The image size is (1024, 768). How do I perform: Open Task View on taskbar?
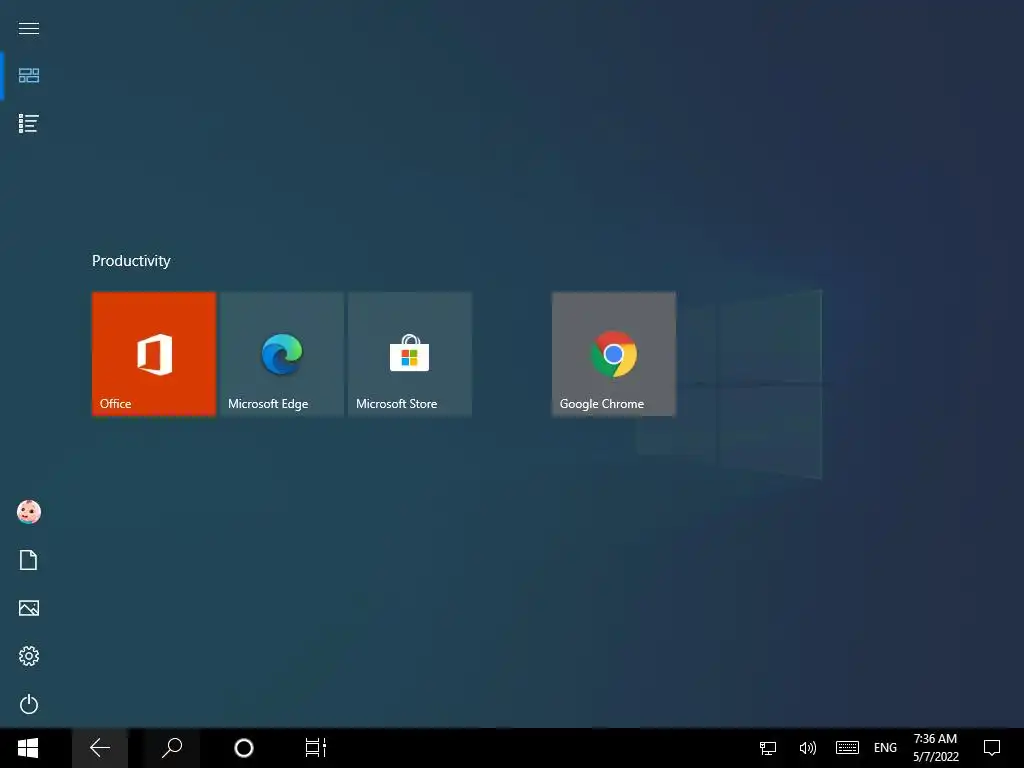(x=315, y=748)
